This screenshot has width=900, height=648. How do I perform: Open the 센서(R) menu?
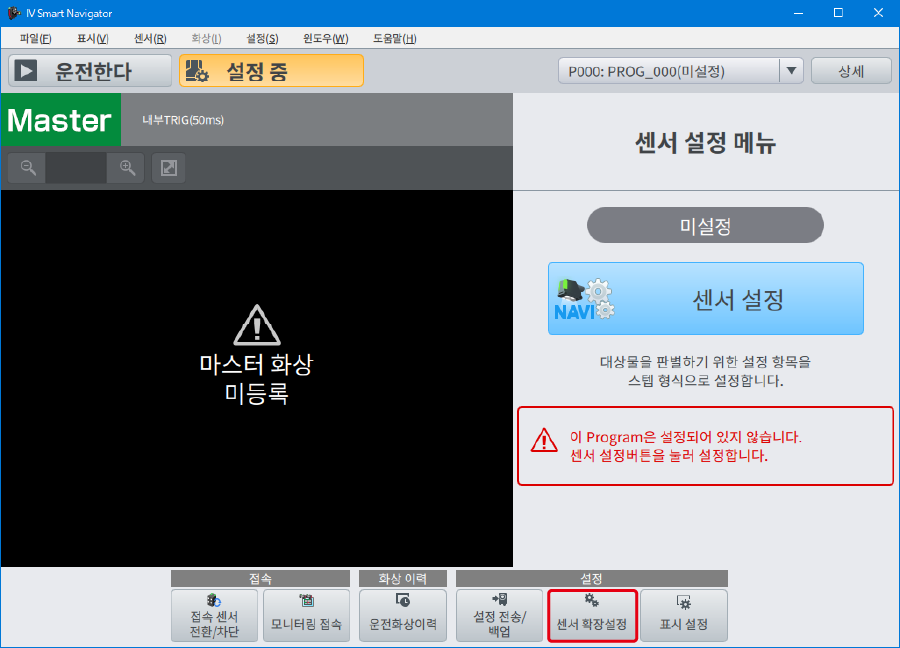[x=150, y=38]
